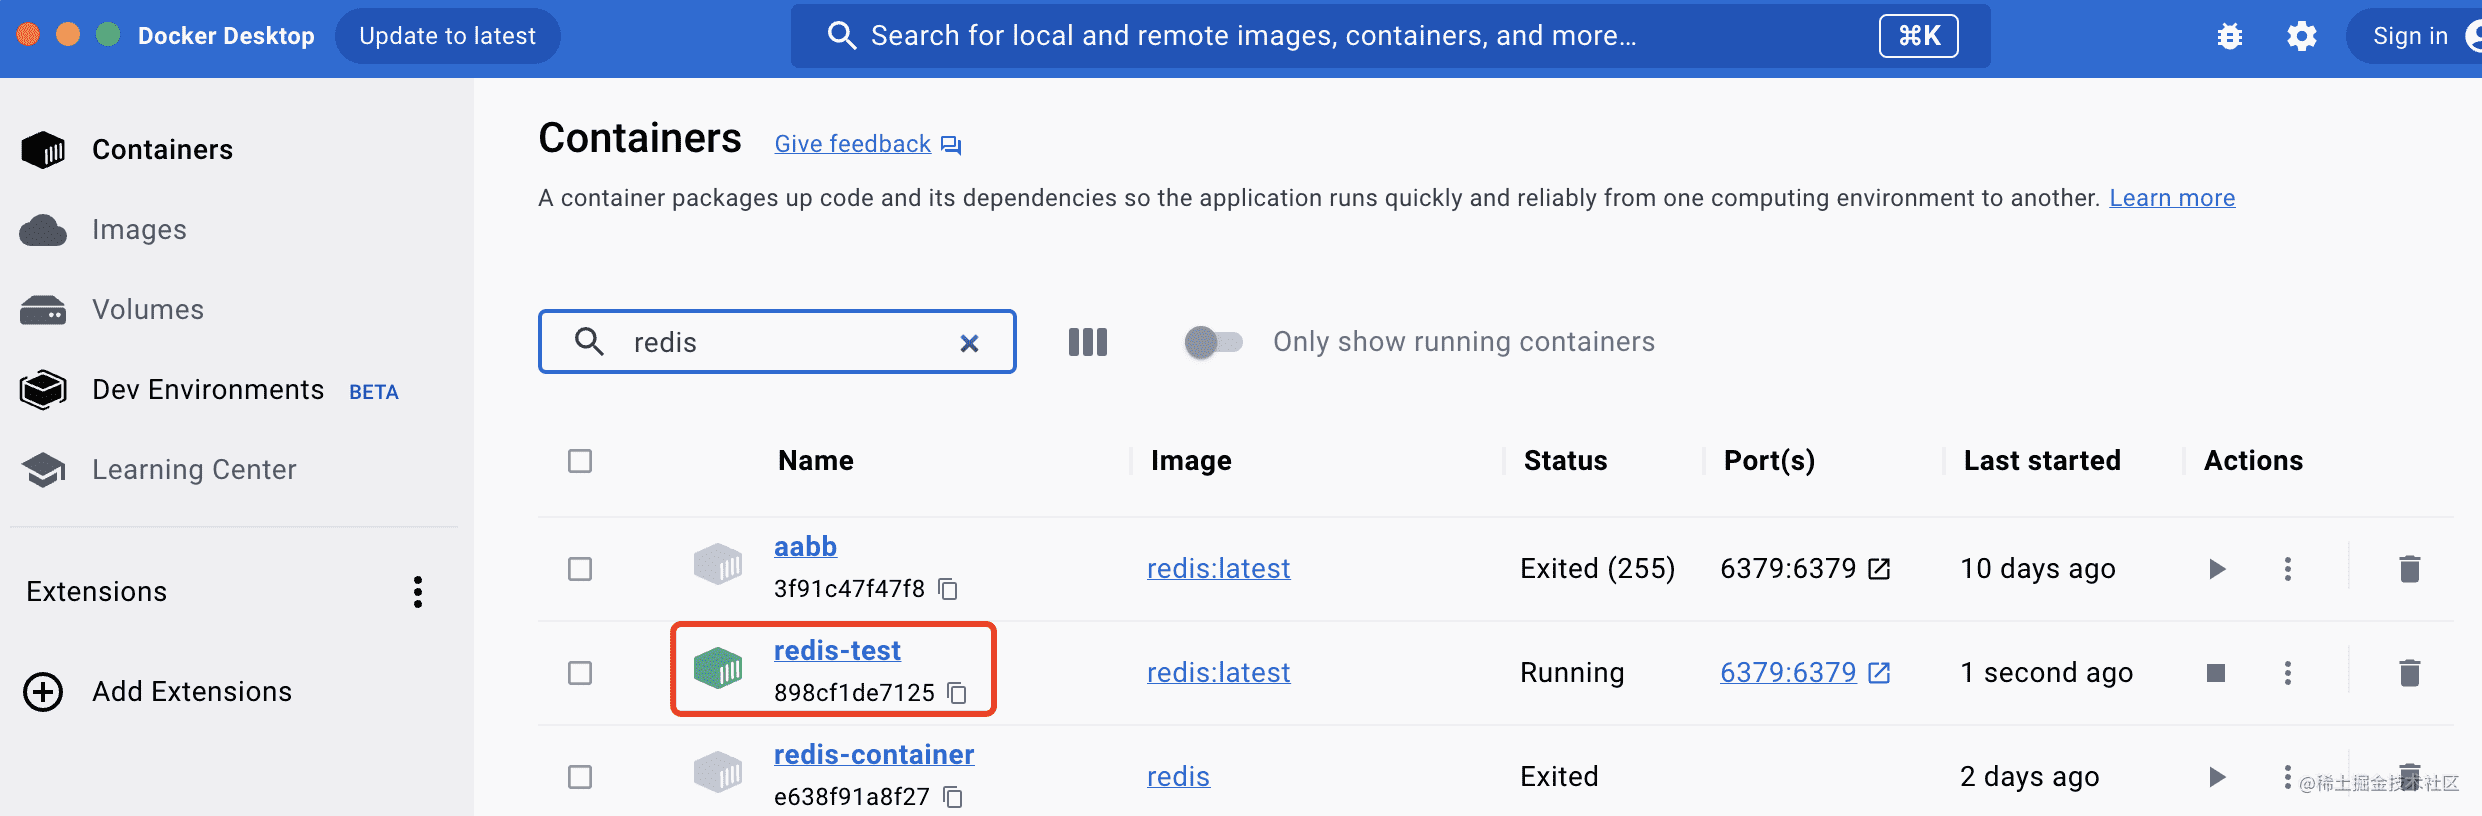Stop the running redis-test container
Screen dimensions: 2482x816
[x=2216, y=673]
